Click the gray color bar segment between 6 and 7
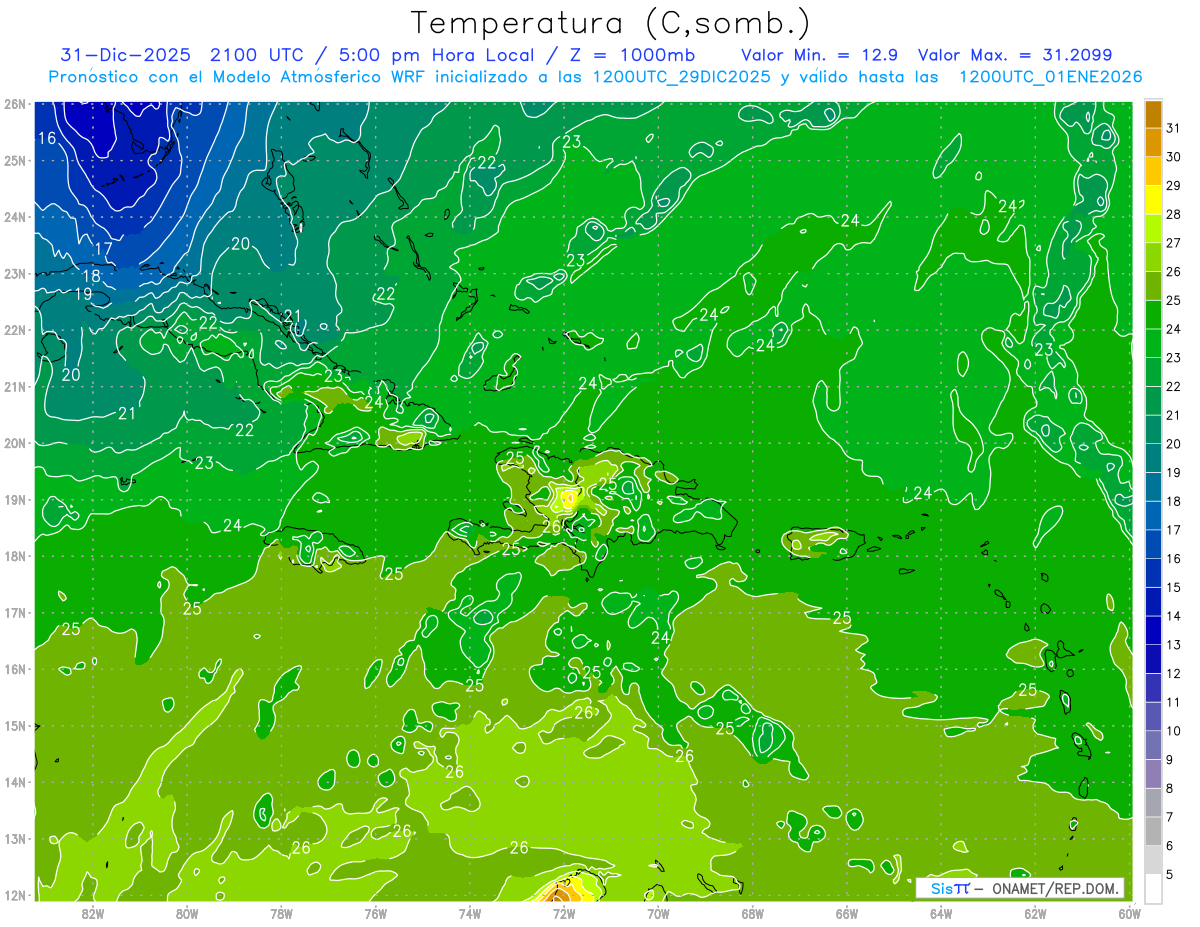The height and width of the screenshot is (927, 1200). click(1153, 831)
